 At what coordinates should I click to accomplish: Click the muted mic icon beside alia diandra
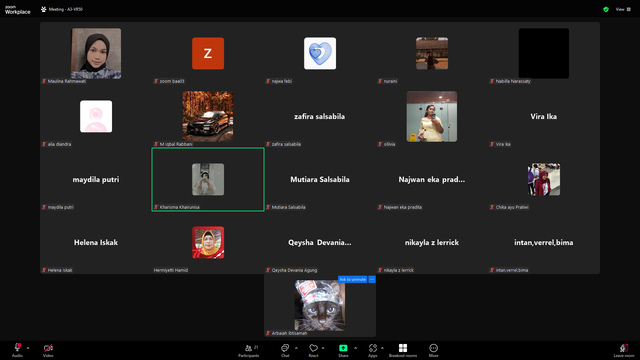44,144
